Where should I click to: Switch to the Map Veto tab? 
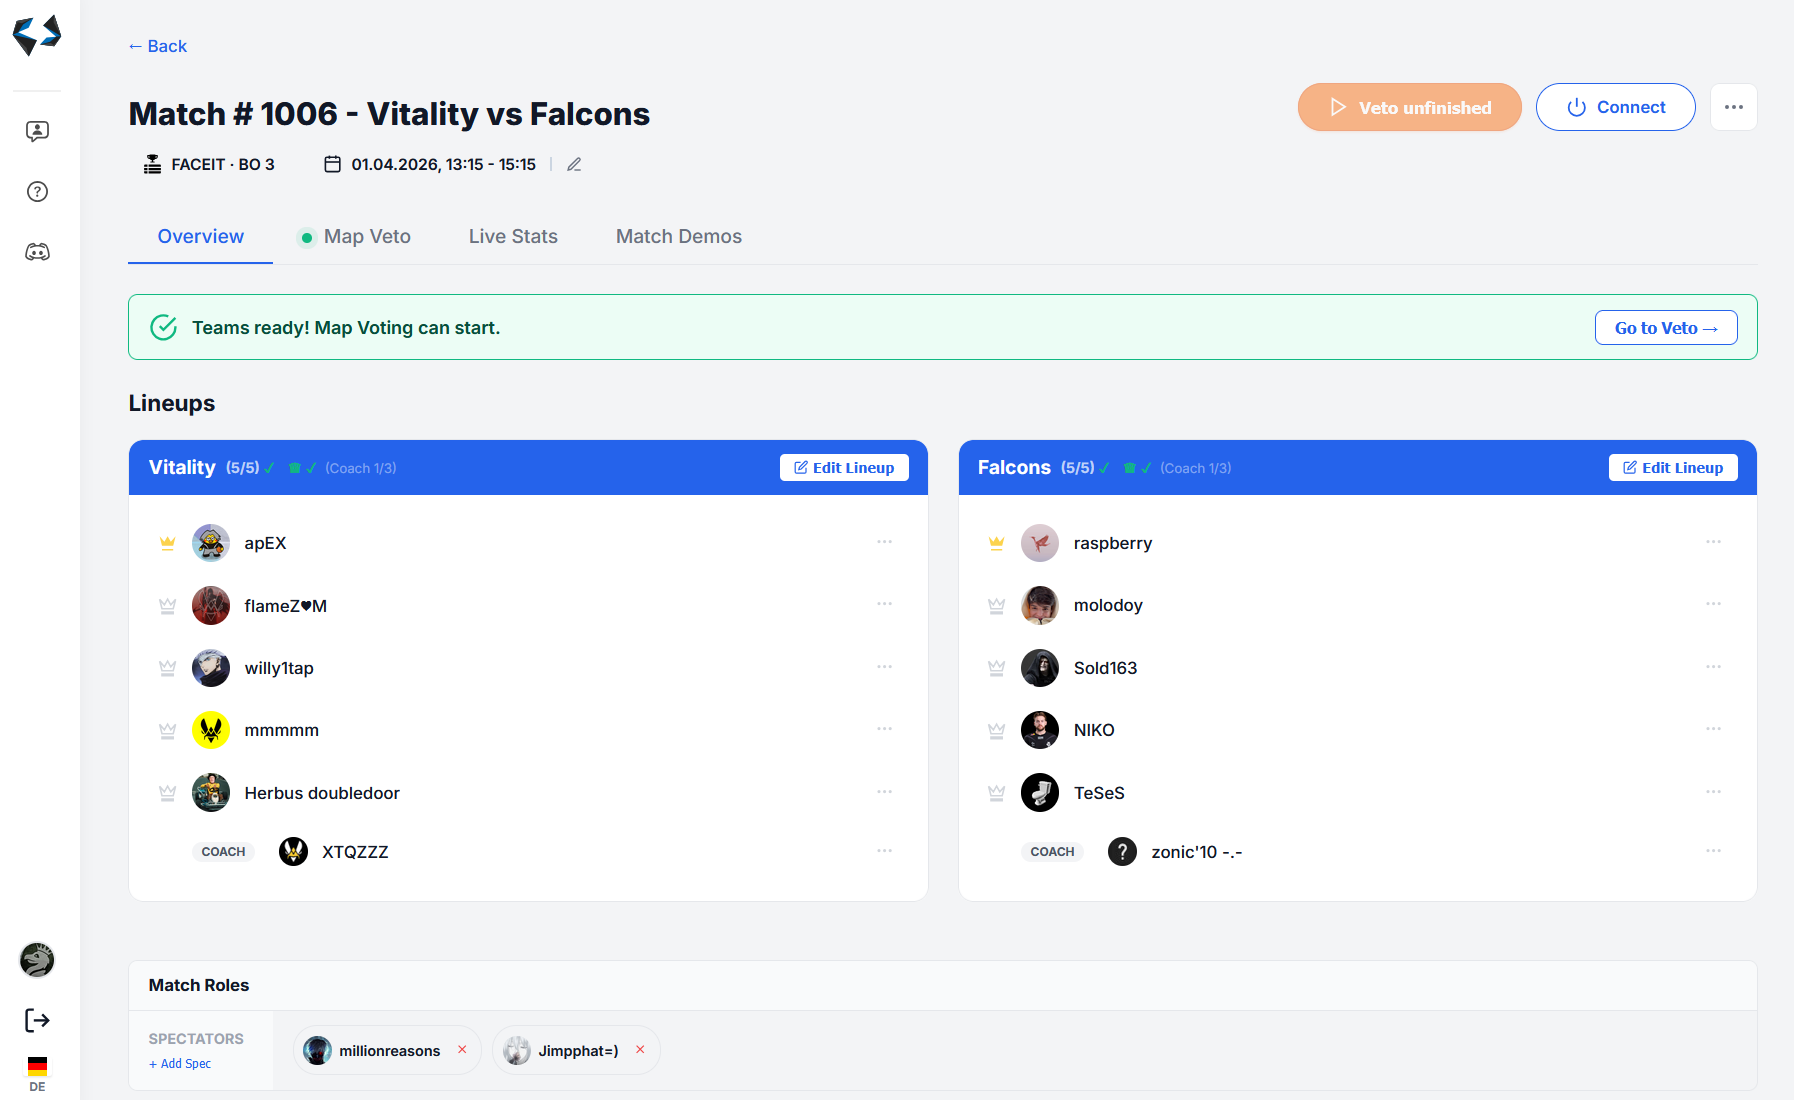tap(366, 237)
